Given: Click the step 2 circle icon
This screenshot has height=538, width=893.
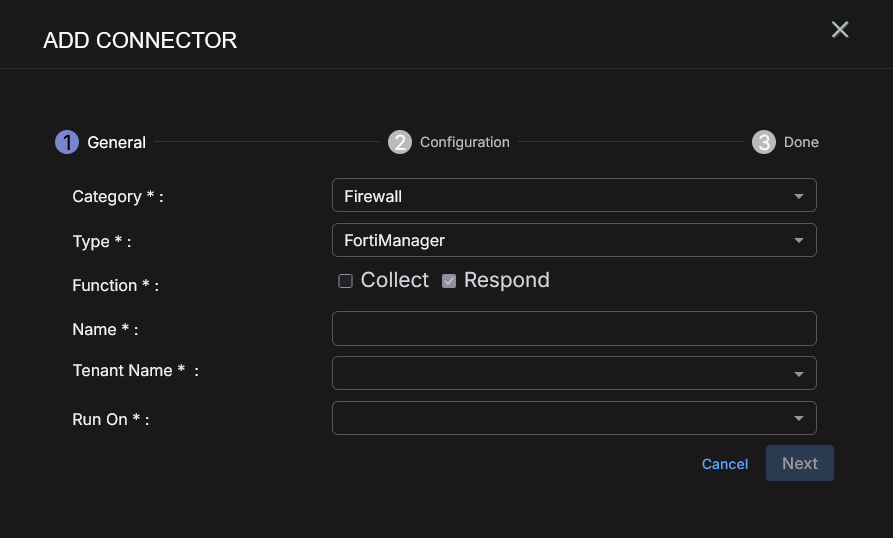Looking at the screenshot, I should pos(400,142).
